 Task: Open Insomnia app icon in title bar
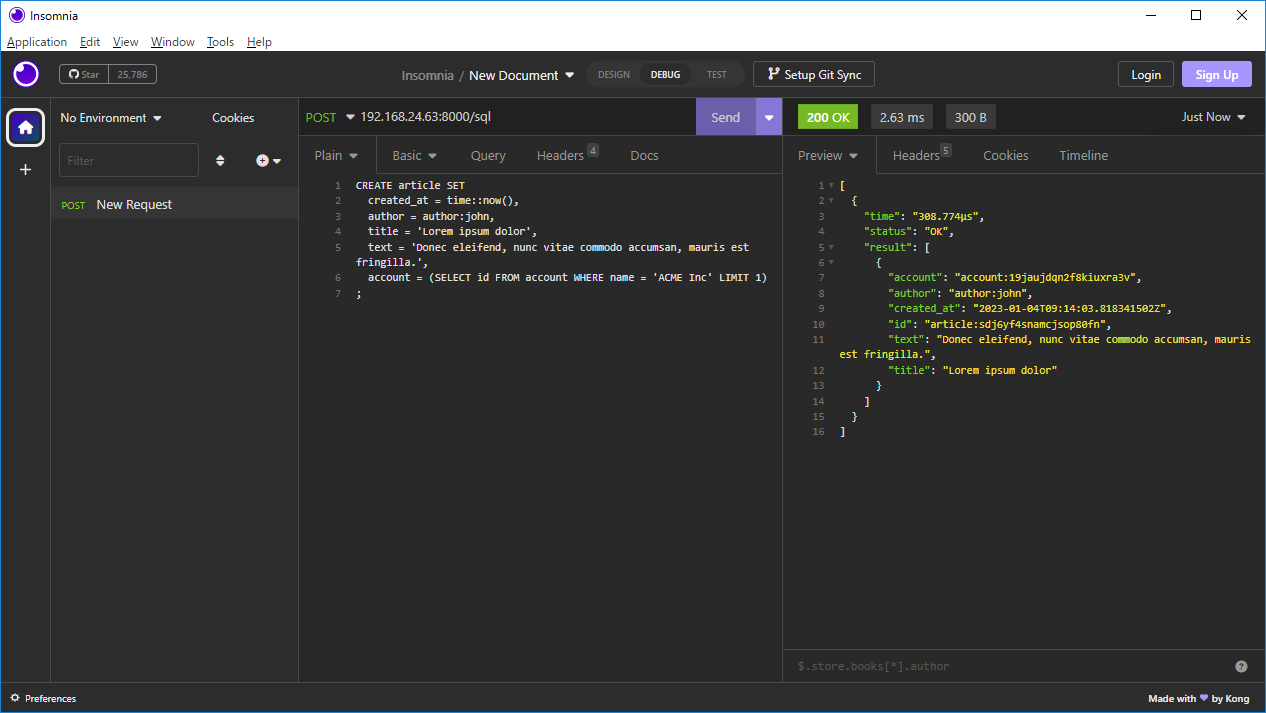click(x=16, y=15)
